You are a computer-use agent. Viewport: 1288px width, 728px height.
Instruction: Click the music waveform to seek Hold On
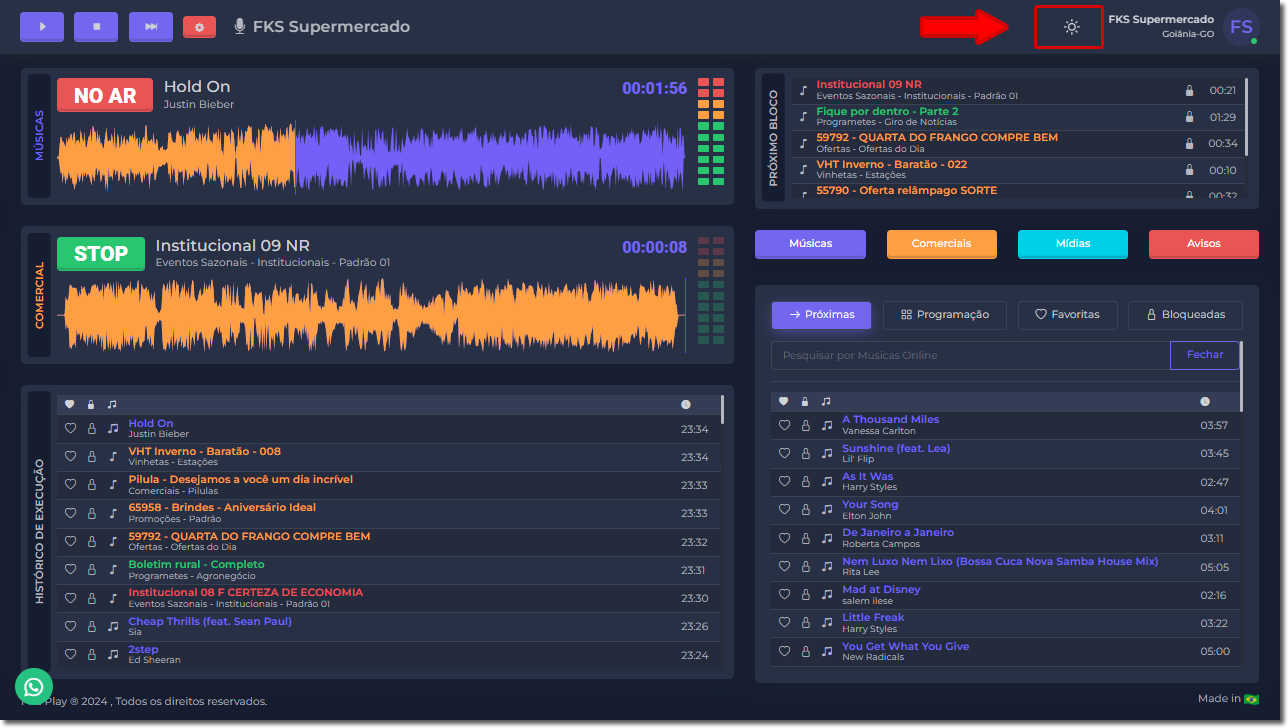[370, 157]
